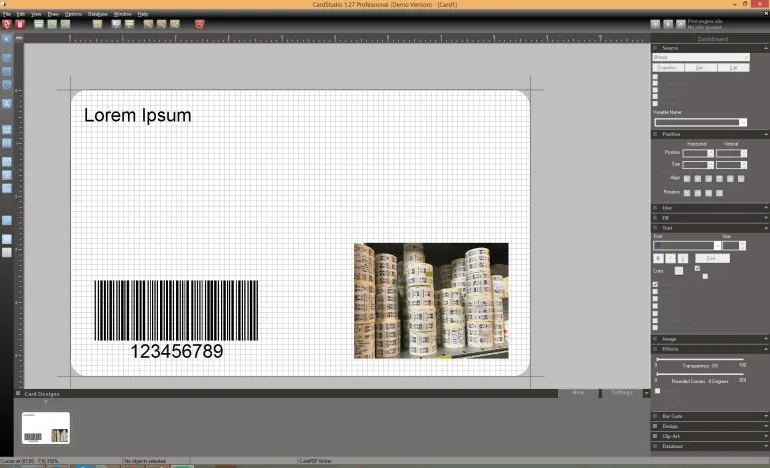Viewport: 770px width, 468px height.
Task: Open the Draw menu
Action: tap(53, 14)
